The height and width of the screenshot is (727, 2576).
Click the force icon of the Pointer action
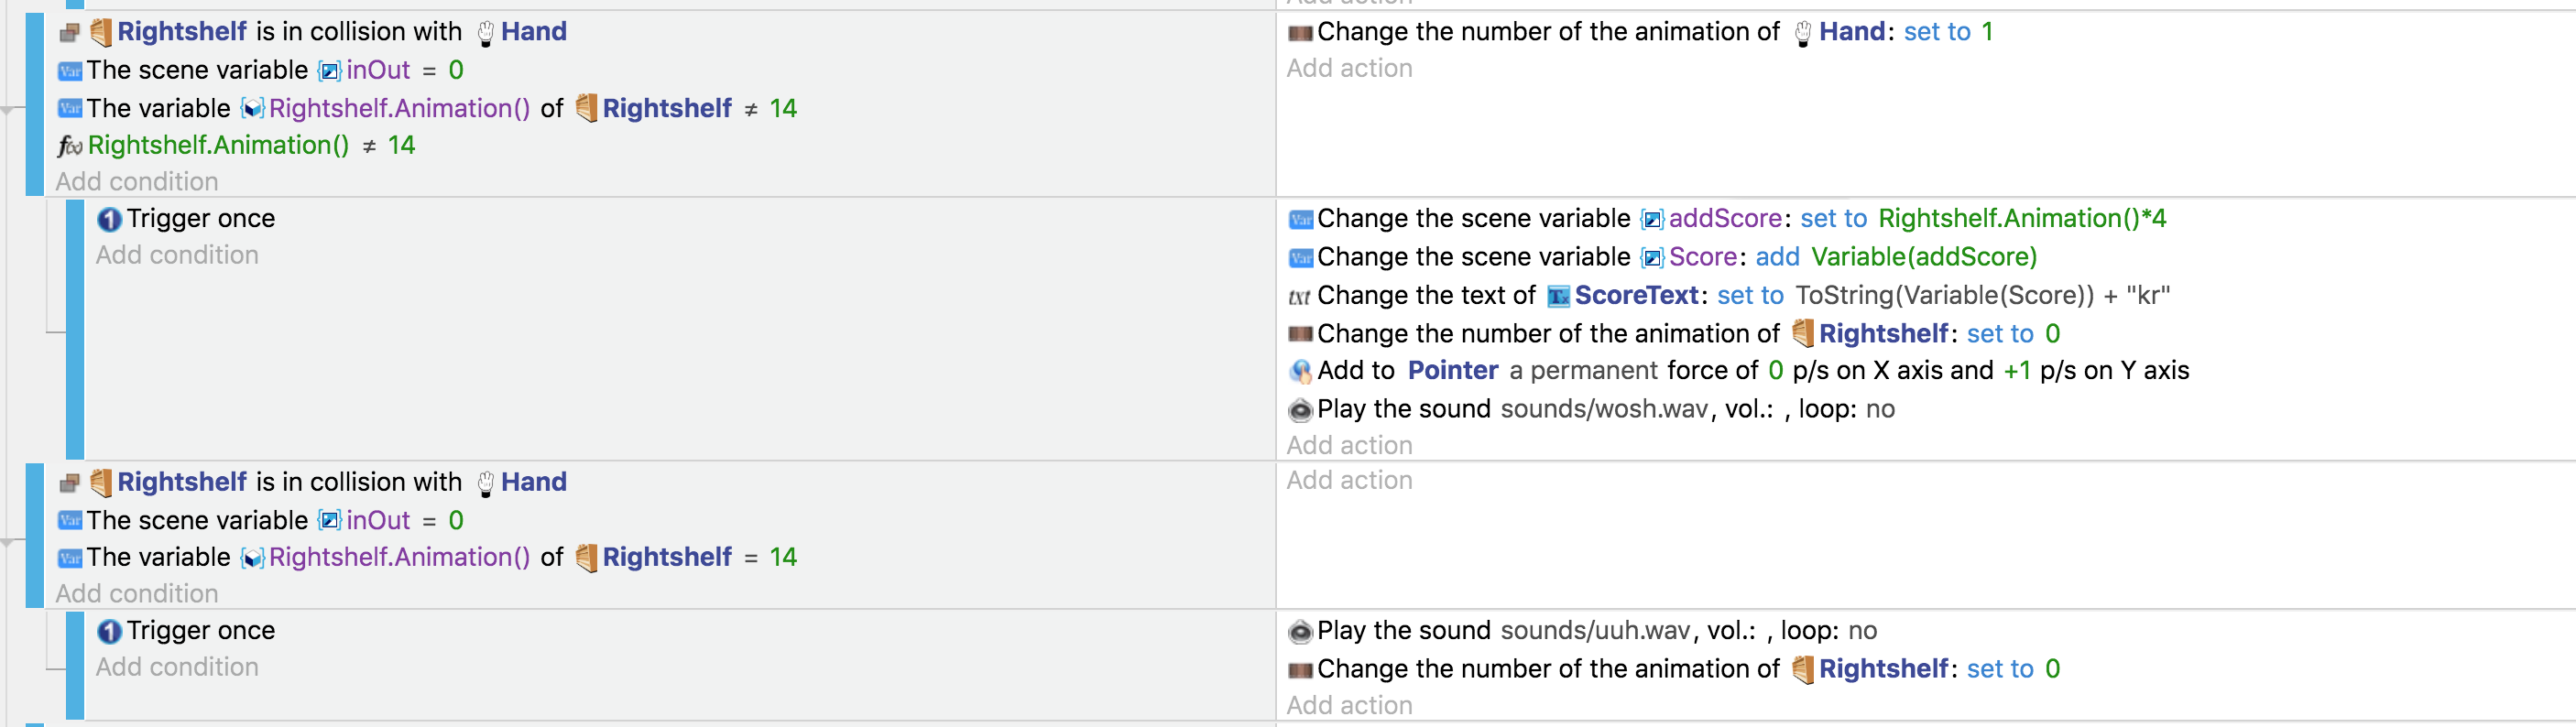(x=1300, y=372)
